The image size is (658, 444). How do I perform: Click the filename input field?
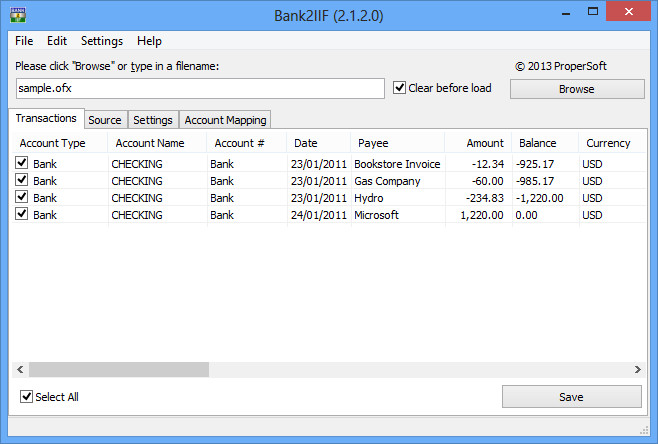(200, 89)
